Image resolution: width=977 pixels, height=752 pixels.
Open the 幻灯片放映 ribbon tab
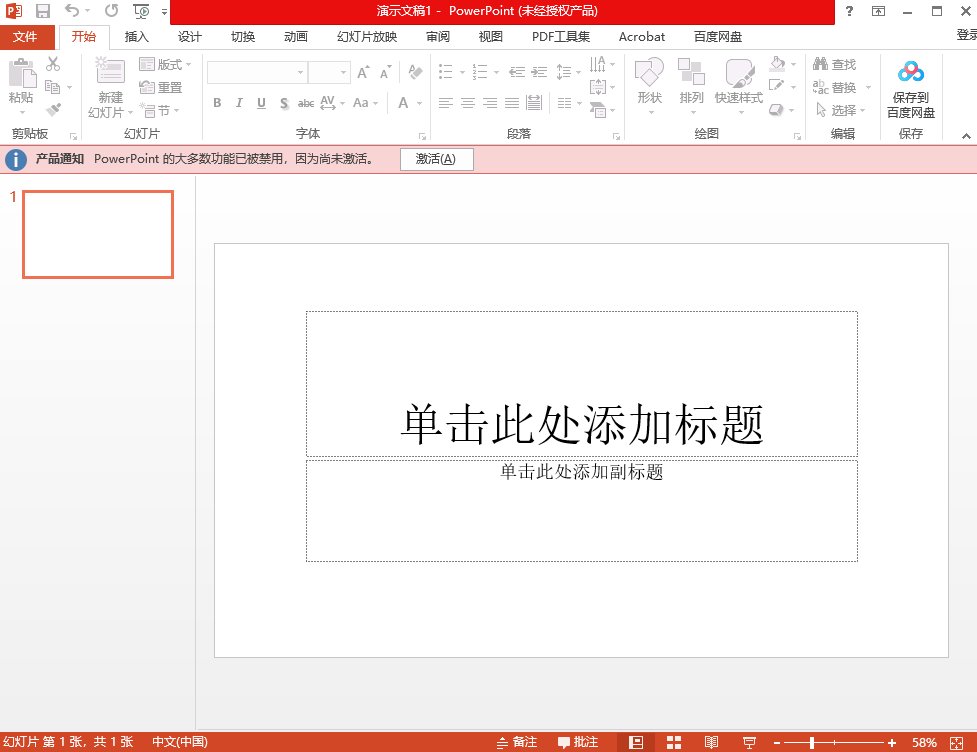click(x=366, y=37)
